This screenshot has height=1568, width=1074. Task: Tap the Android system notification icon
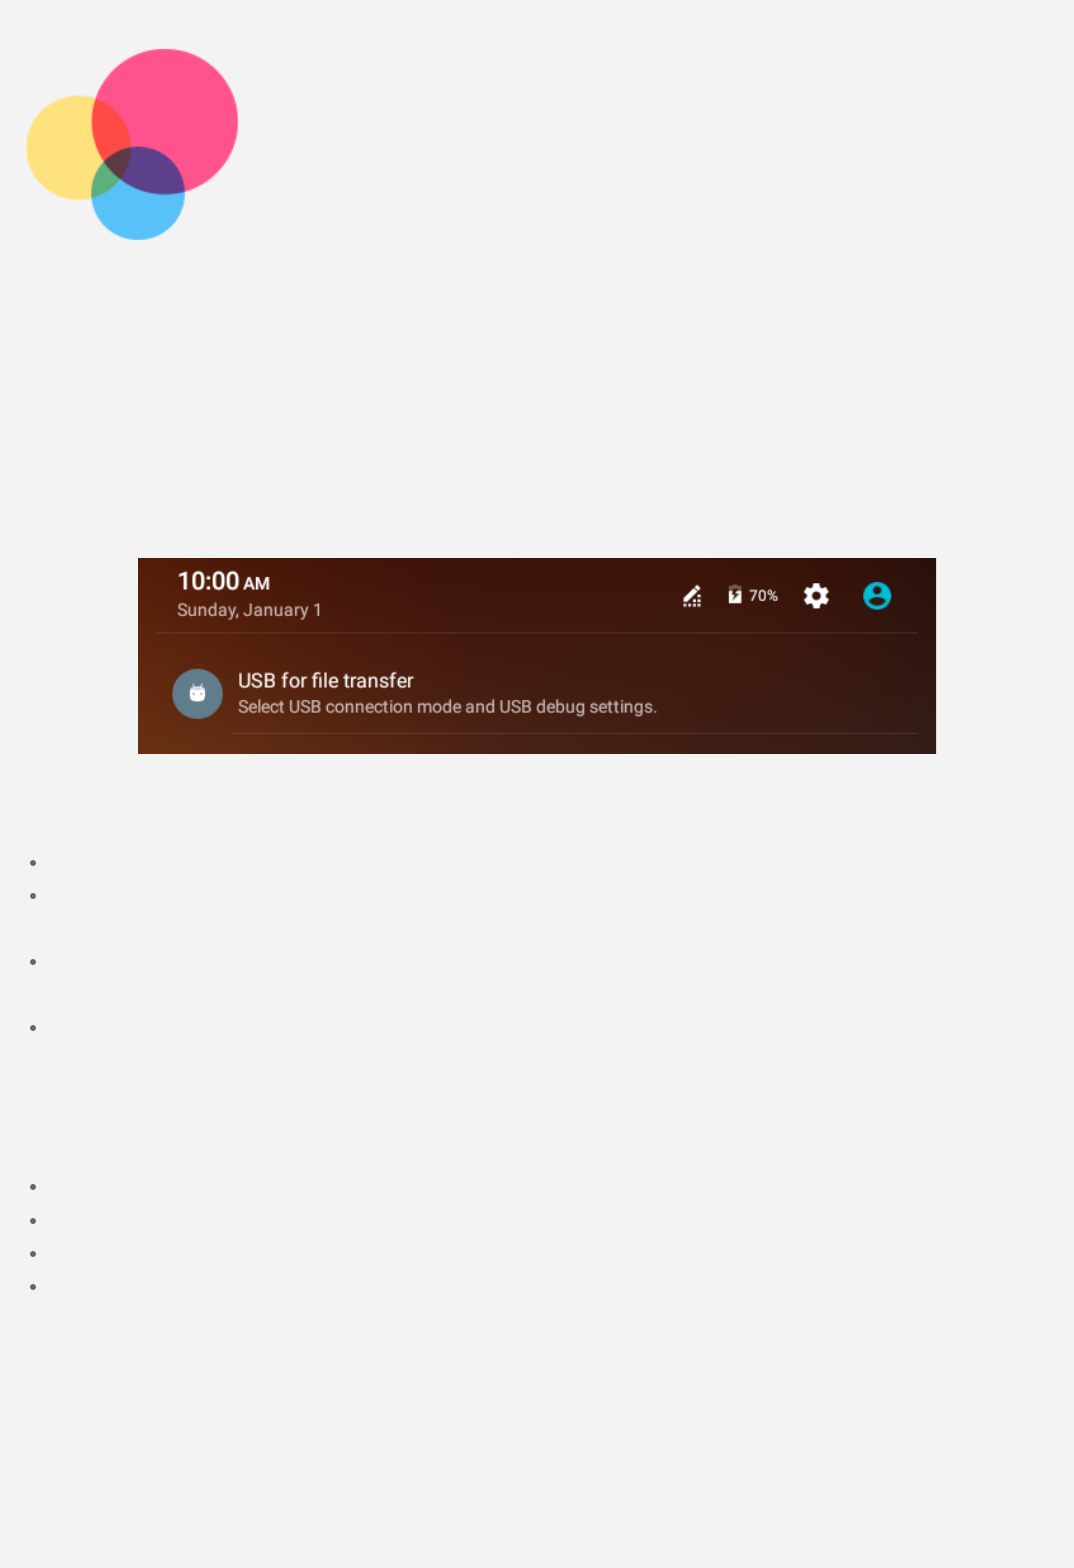tap(197, 693)
